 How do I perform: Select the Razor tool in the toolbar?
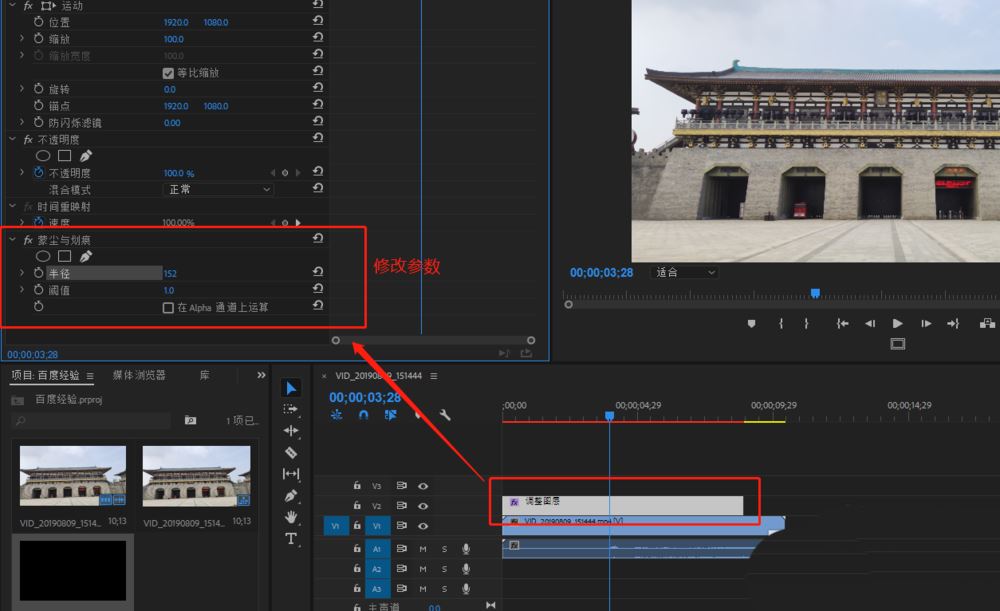click(x=291, y=452)
